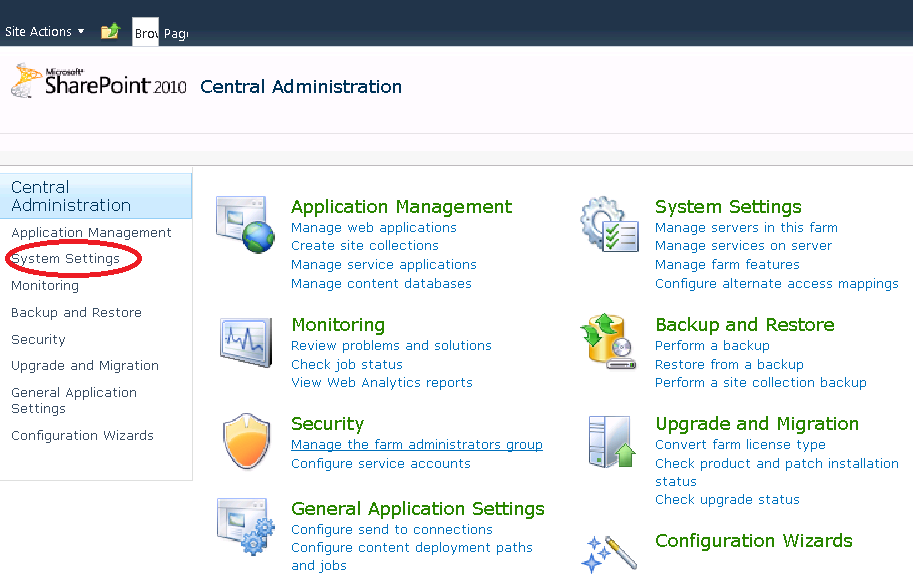
Task: Click the Application Management globe icon
Action: pyautogui.click(x=245, y=224)
